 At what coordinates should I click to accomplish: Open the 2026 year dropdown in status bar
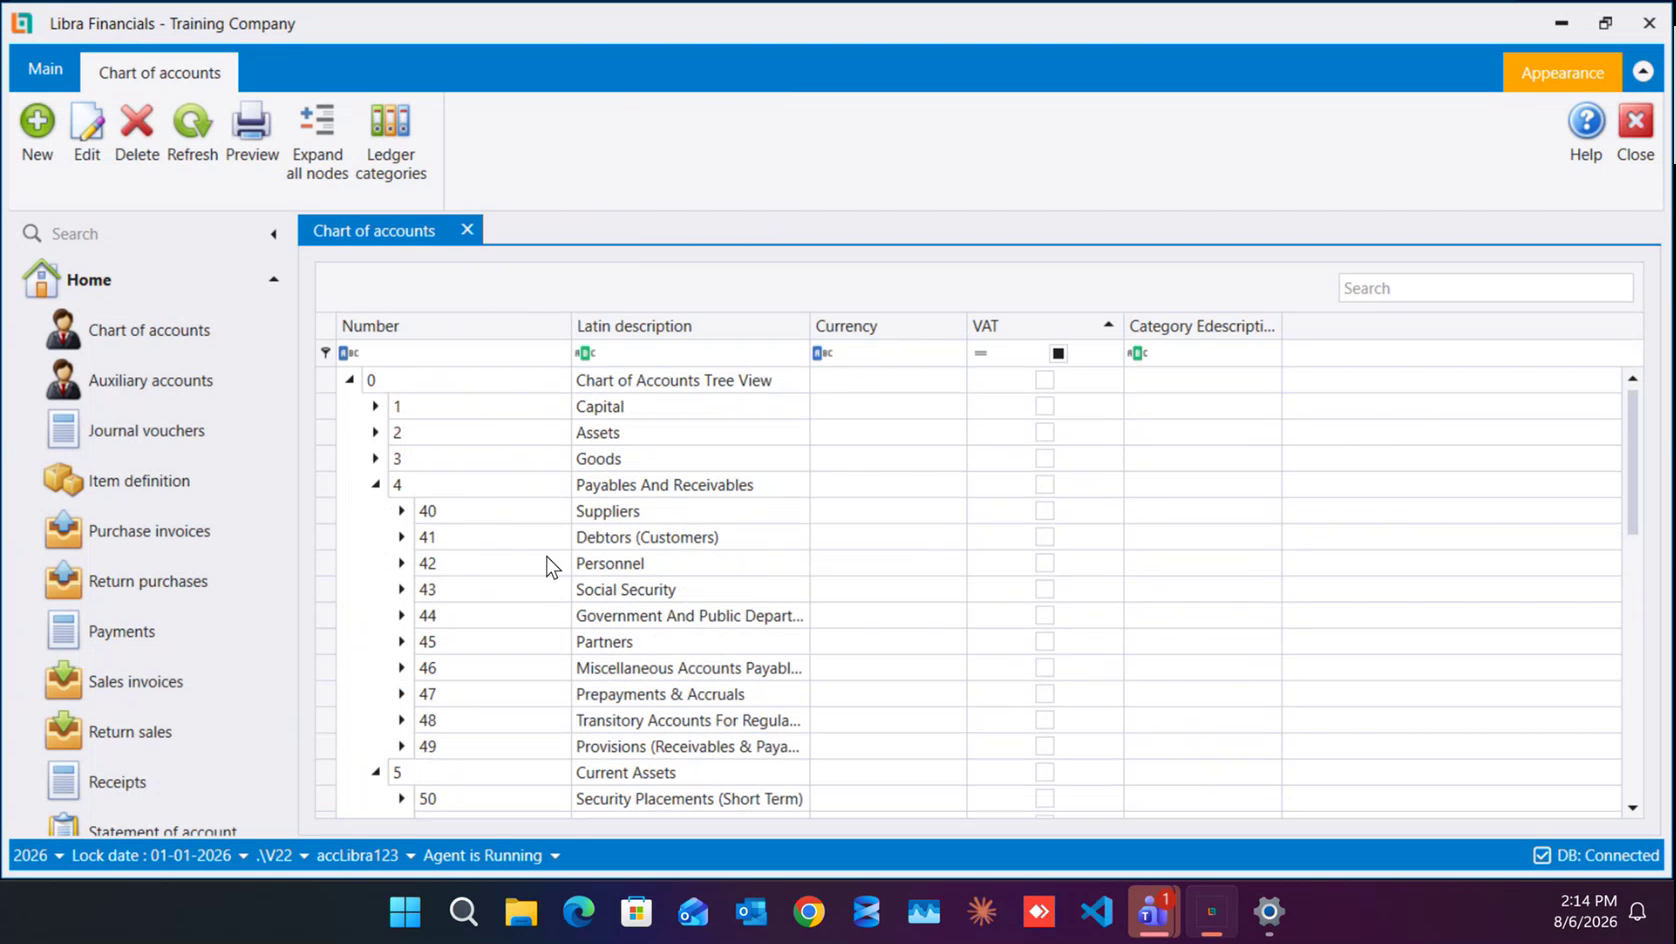(x=39, y=856)
